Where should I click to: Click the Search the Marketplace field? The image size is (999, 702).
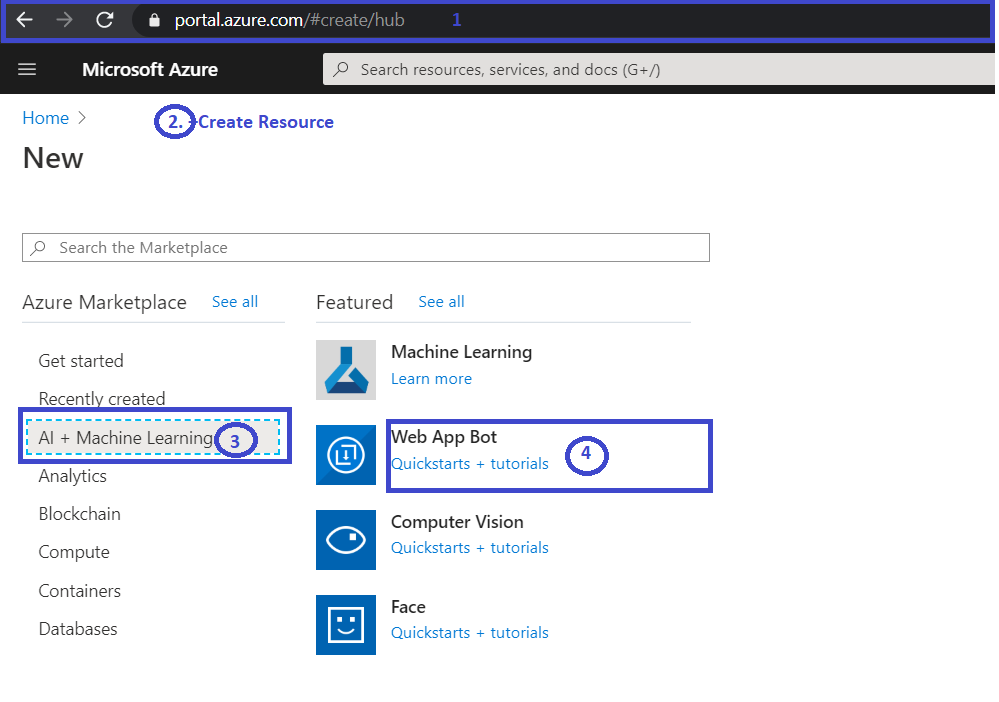365,247
